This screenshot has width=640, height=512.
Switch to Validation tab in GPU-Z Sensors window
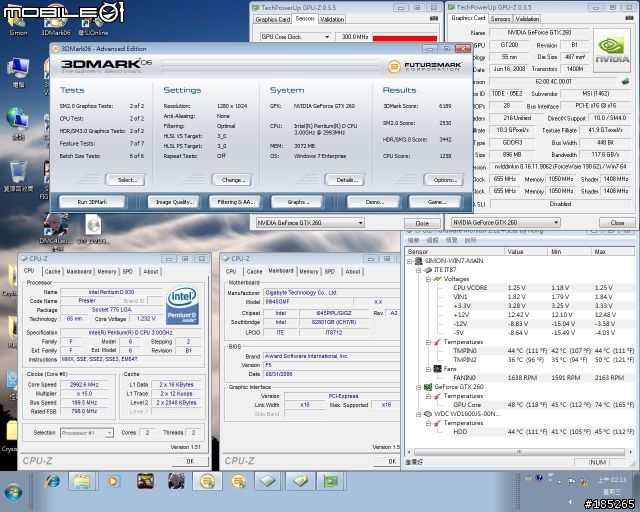click(332, 19)
